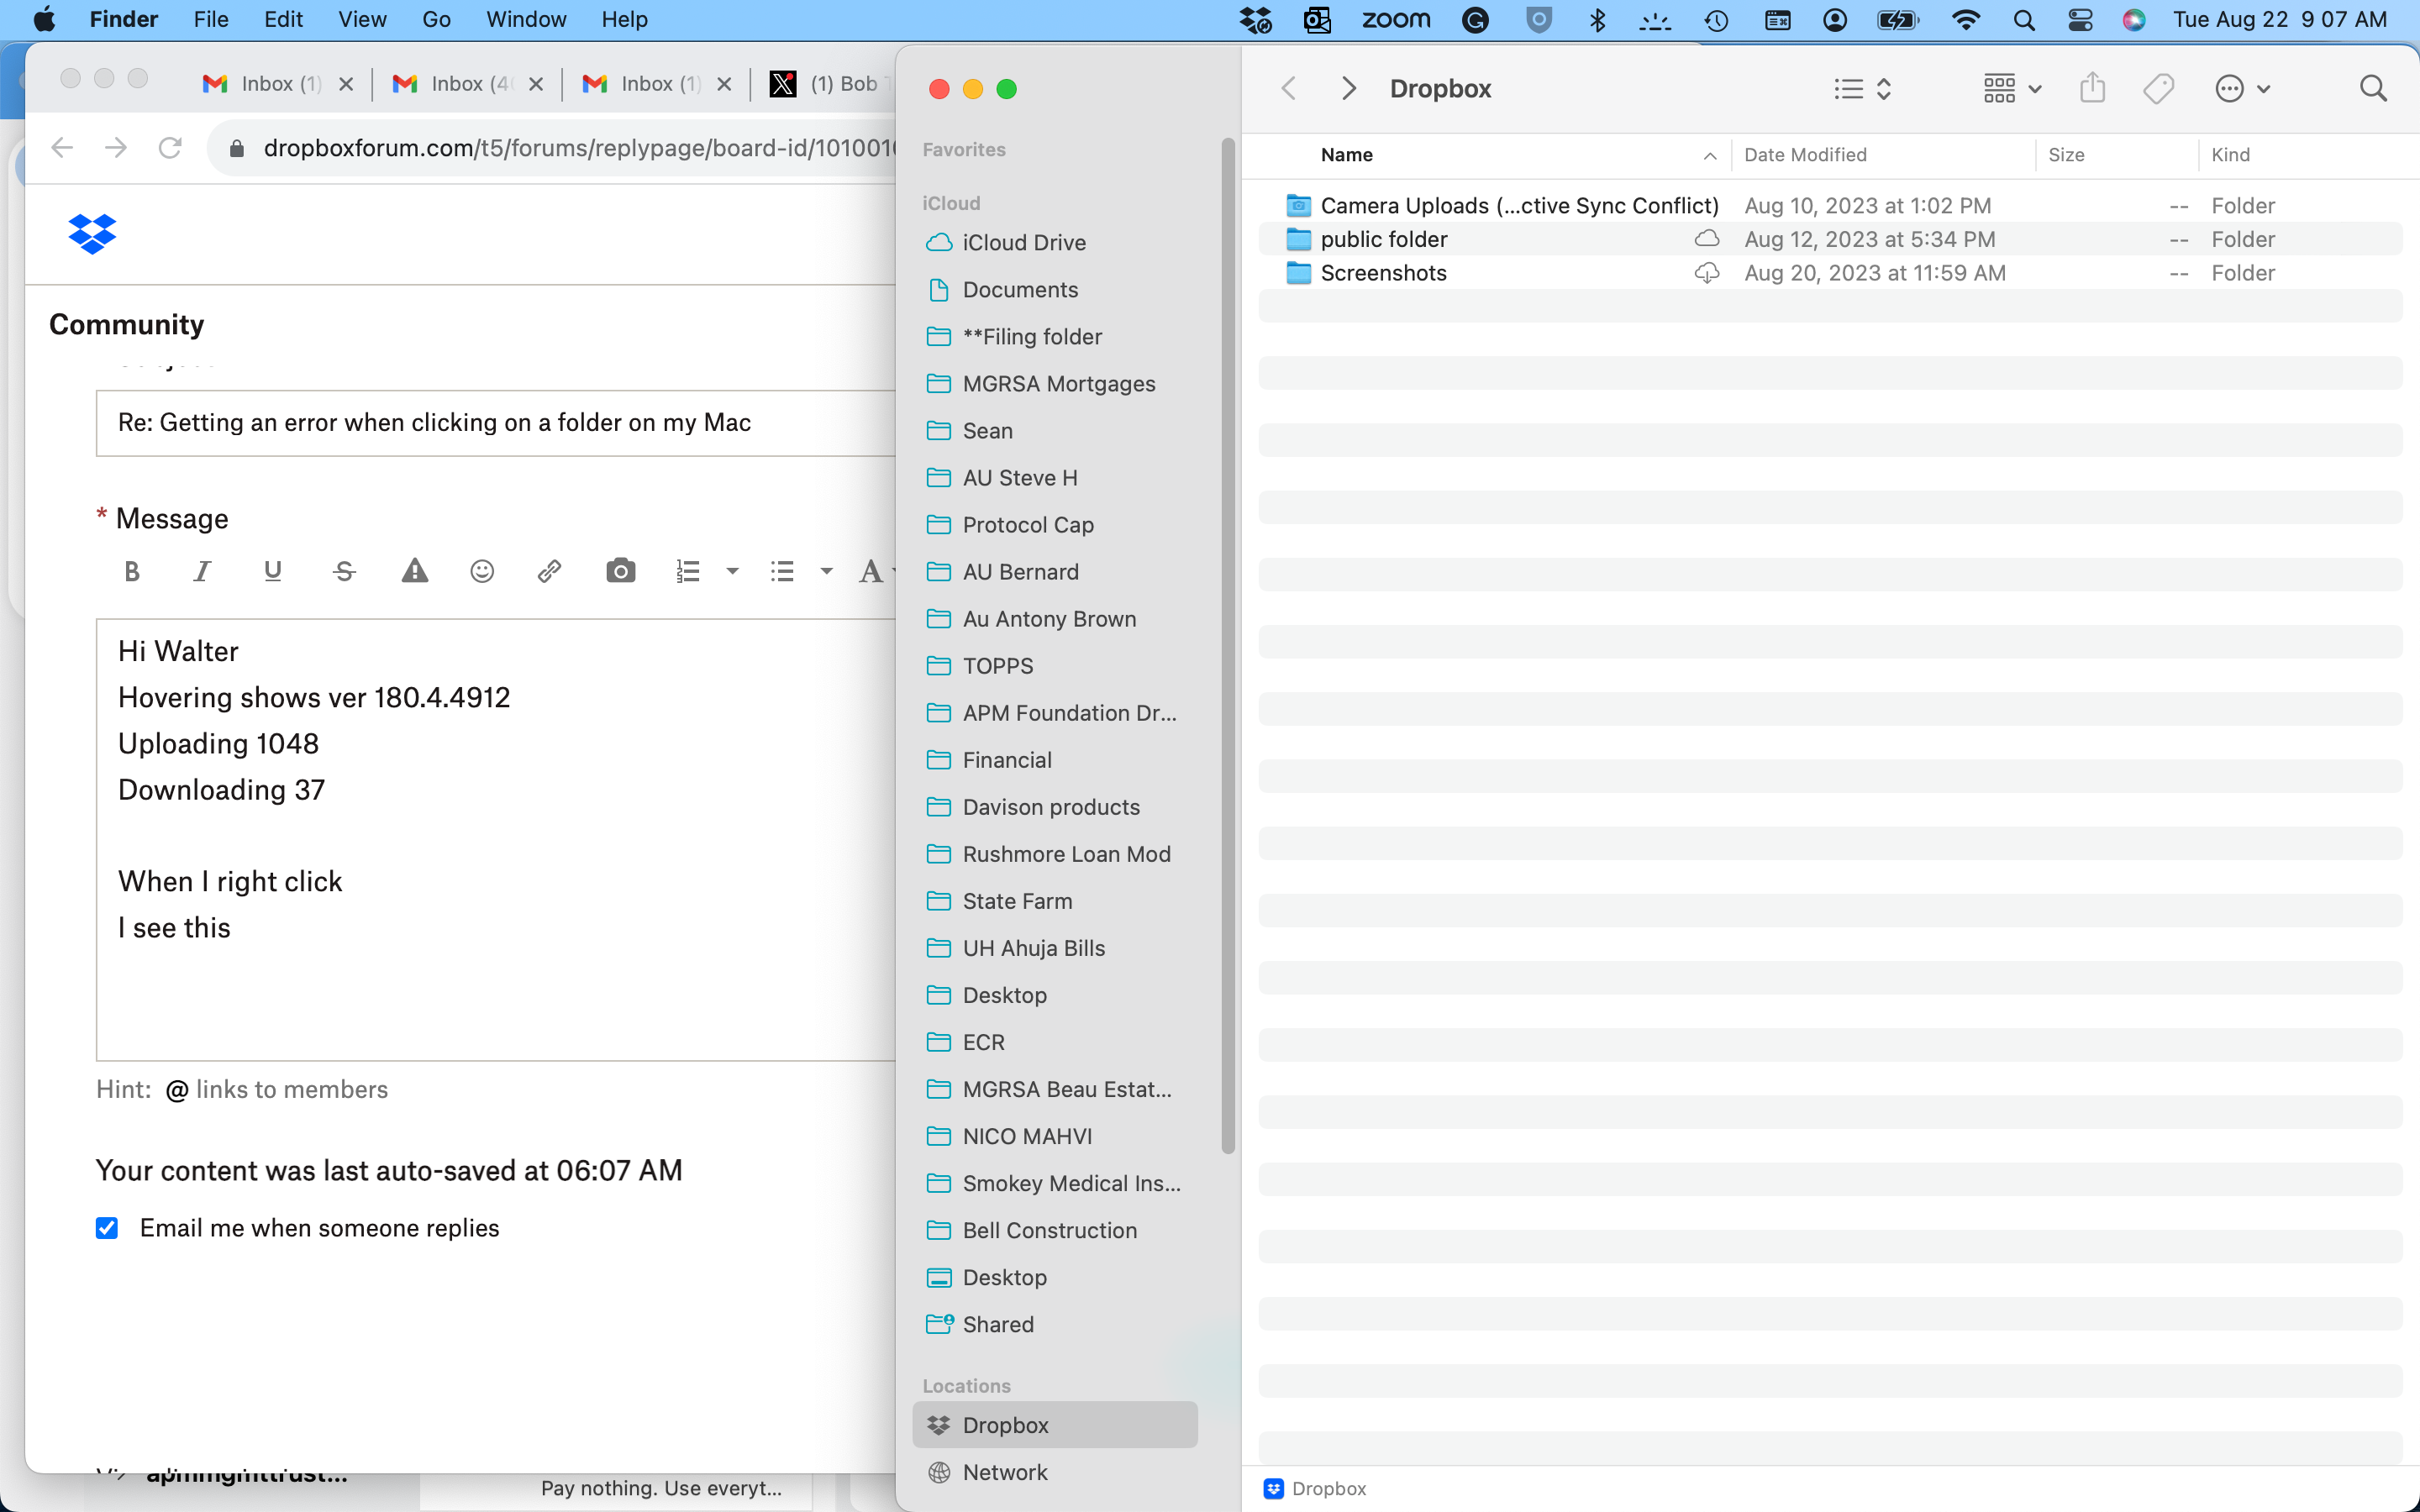Click Dropbox in Finder path bar

(1315, 1488)
